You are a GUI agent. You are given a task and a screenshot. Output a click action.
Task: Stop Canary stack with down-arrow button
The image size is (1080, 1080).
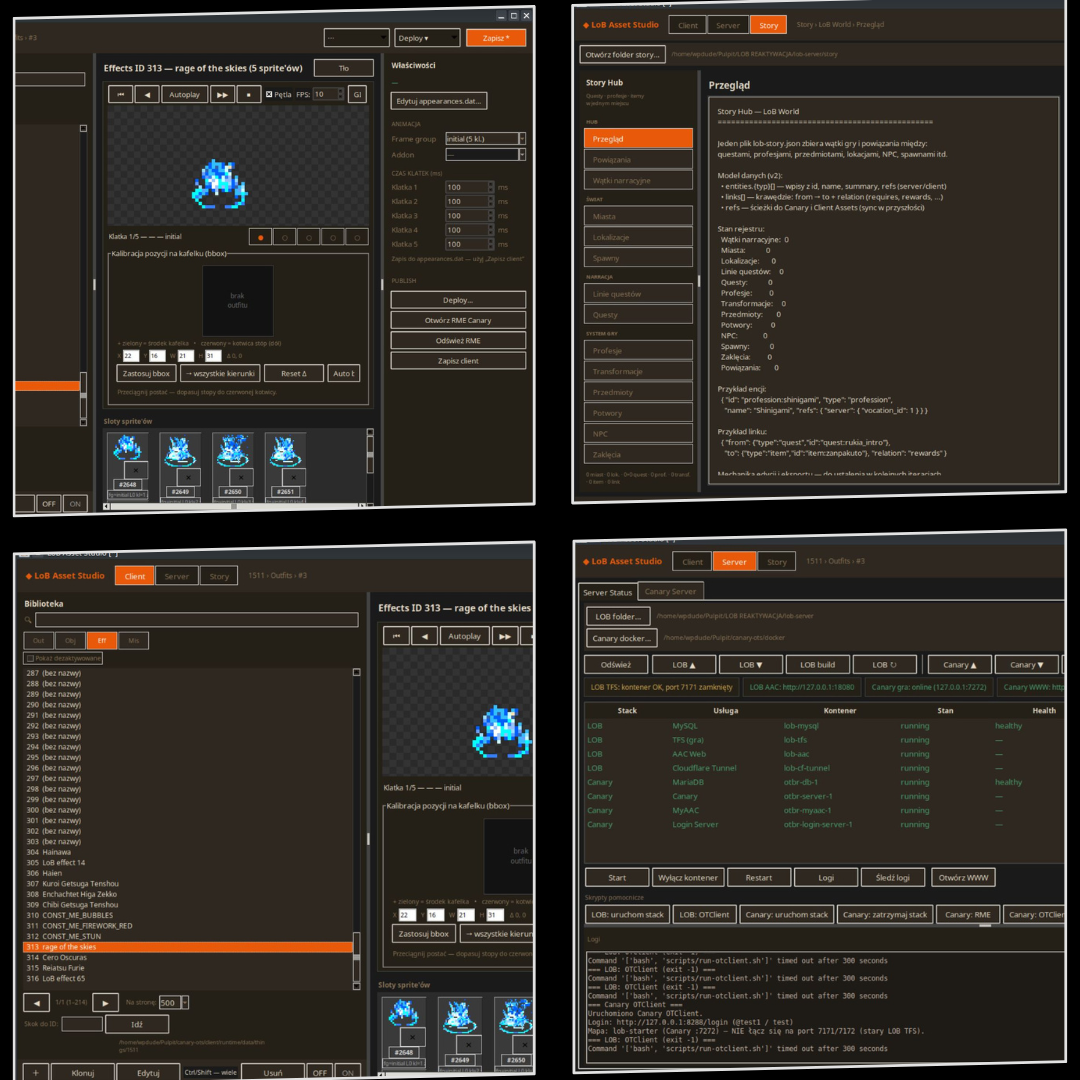coord(1026,665)
